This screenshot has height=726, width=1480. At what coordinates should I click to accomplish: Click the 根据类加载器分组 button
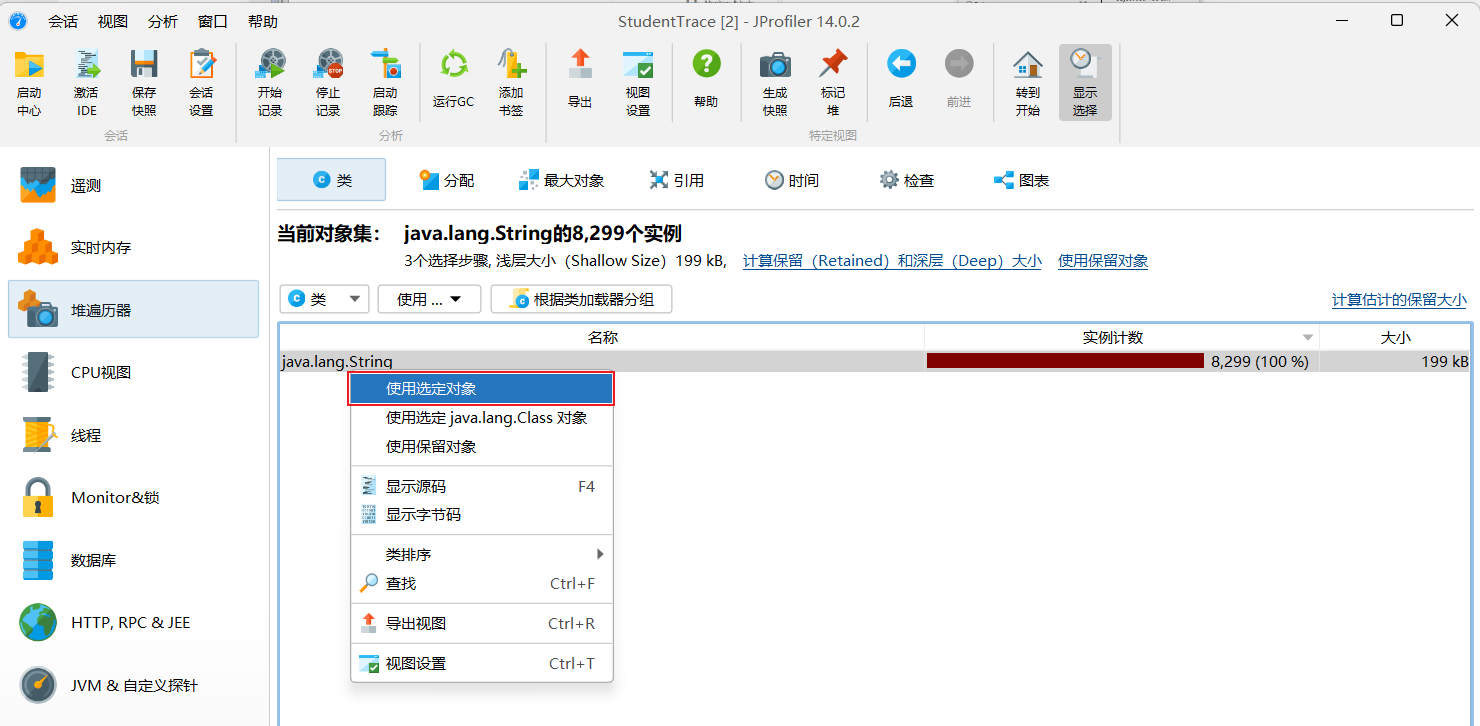click(x=581, y=299)
